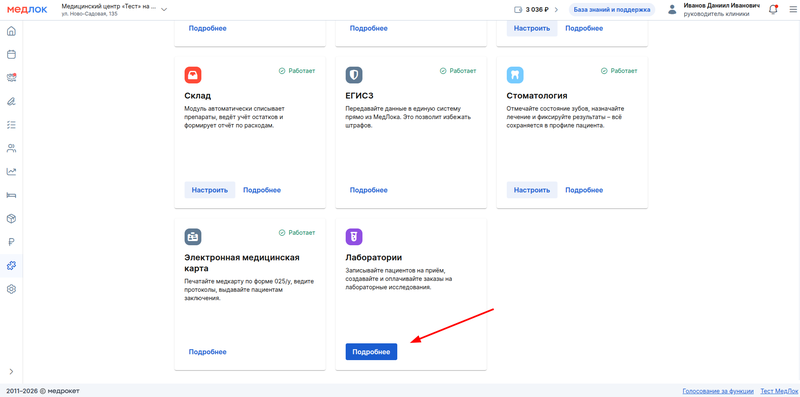Open Подробнее in Электронная медицинская карта card
This screenshot has height=397, width=800.
pyautogui.click(x=208, y=352)
